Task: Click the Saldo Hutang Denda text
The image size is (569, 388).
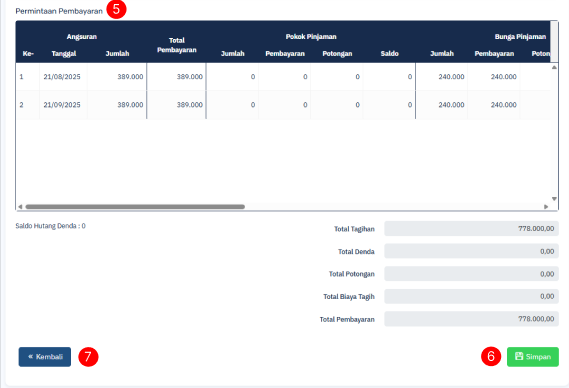Action: (50, 226)
